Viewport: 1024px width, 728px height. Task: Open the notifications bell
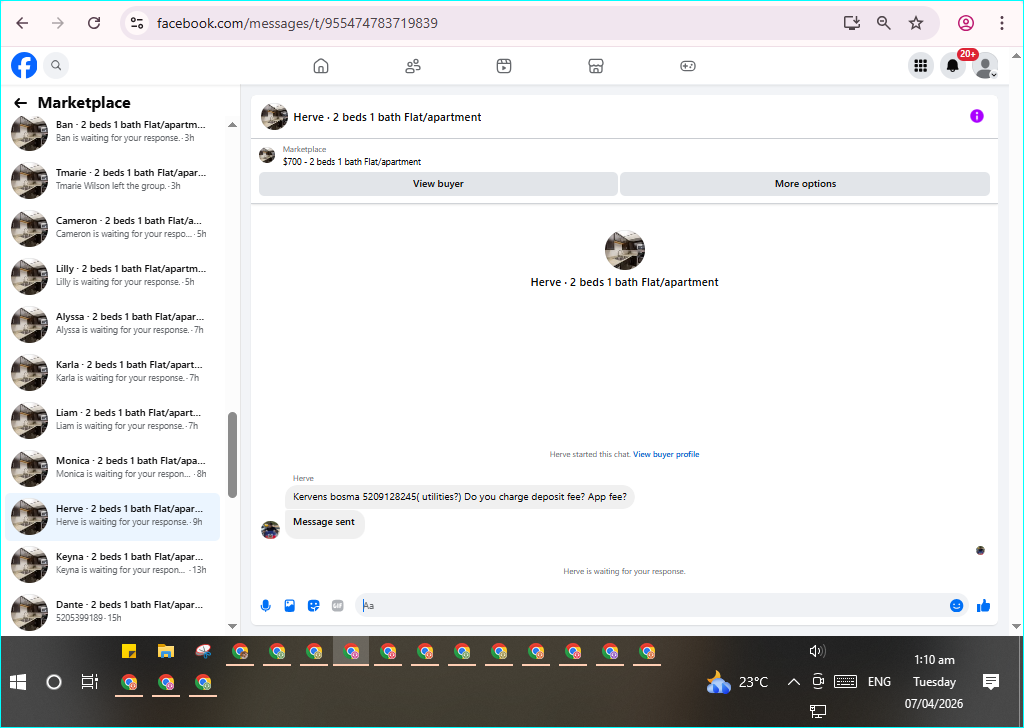coord(953,65)
